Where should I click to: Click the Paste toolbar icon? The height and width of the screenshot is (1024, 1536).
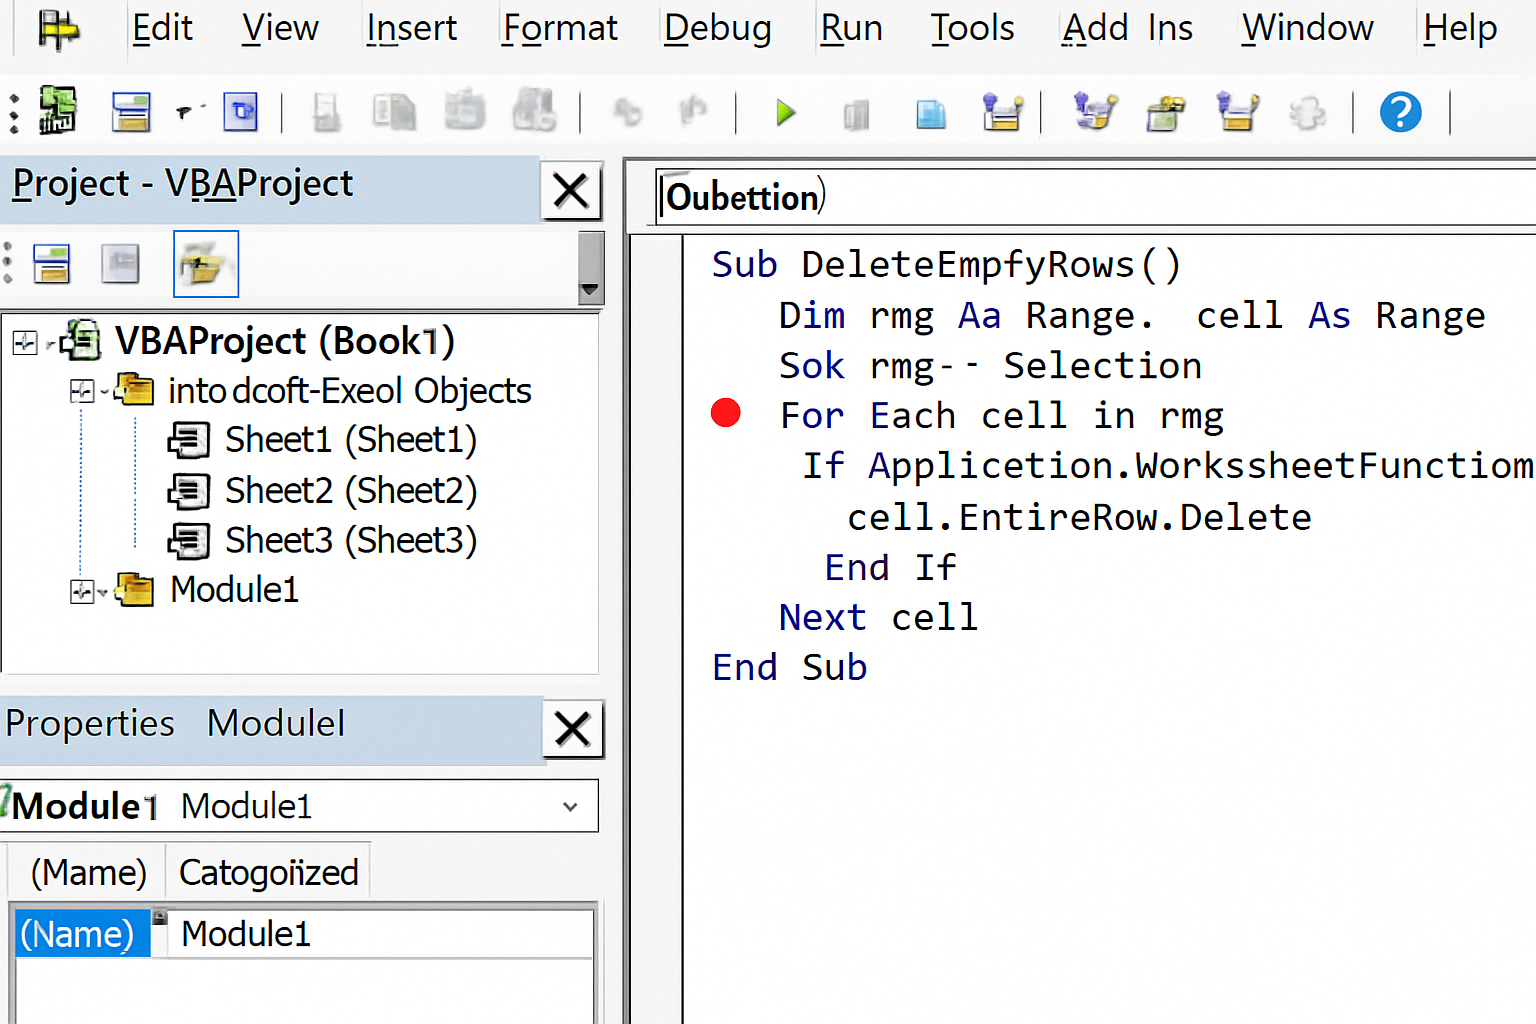465,110
